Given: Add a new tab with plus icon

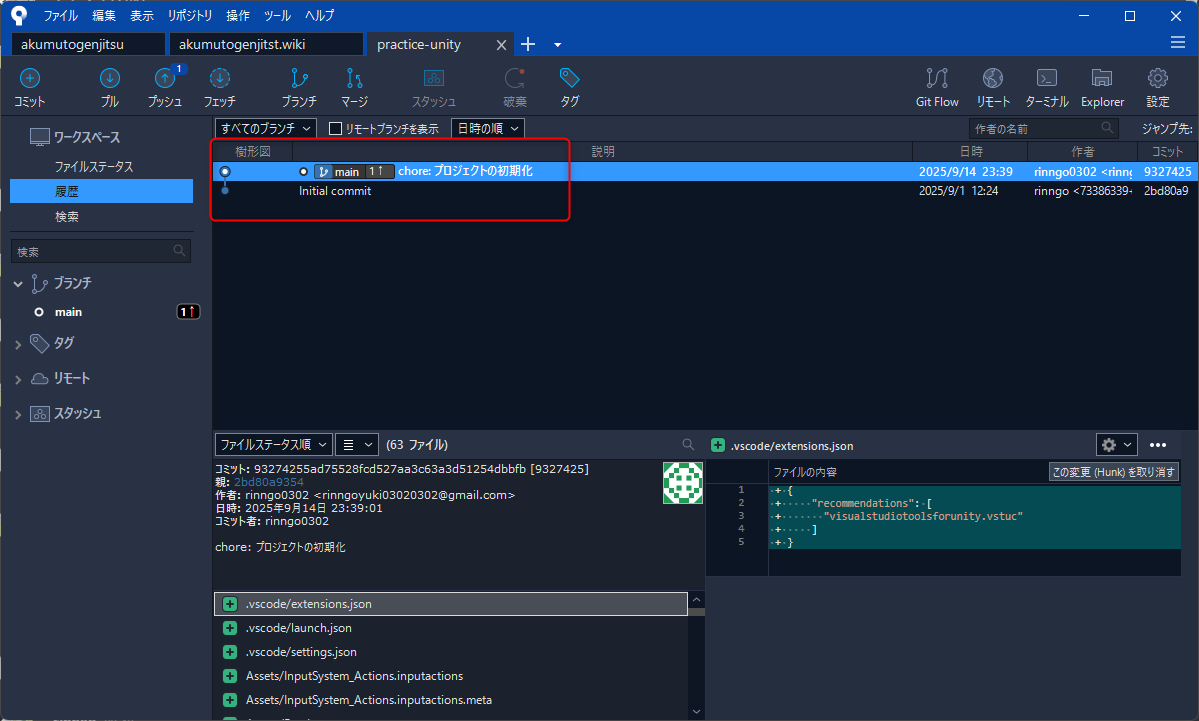Looking at the screenshot, I should click(x=528, y=44).
